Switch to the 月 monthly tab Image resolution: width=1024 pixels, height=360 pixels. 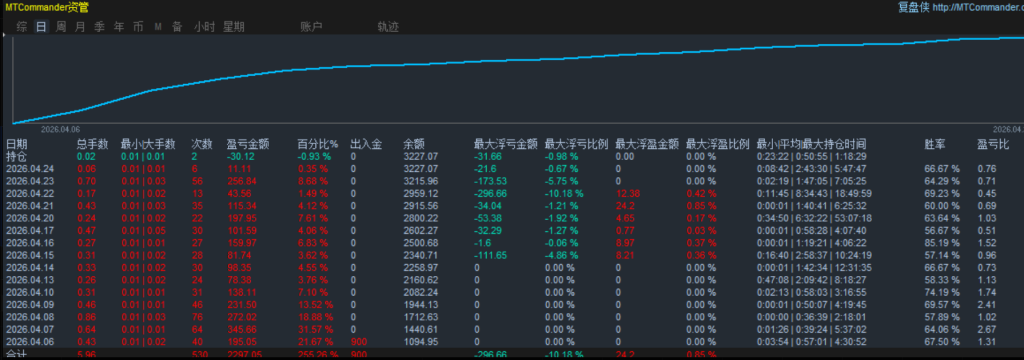coord(80,27)
